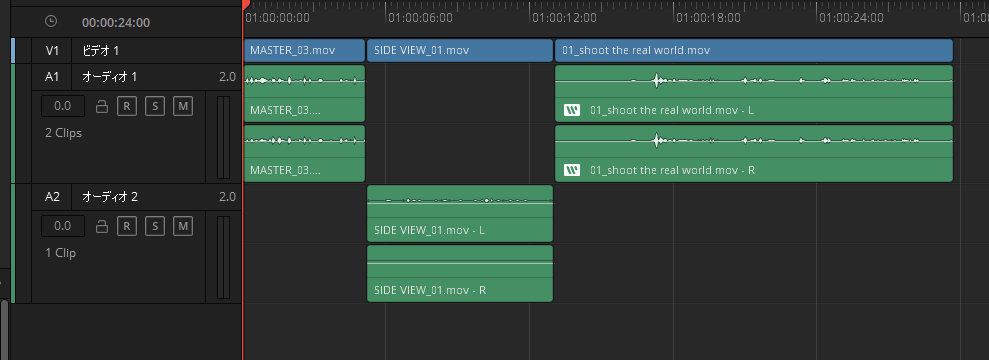
Task: Solo the A2 audio track
Action: (x=155, y=226)
